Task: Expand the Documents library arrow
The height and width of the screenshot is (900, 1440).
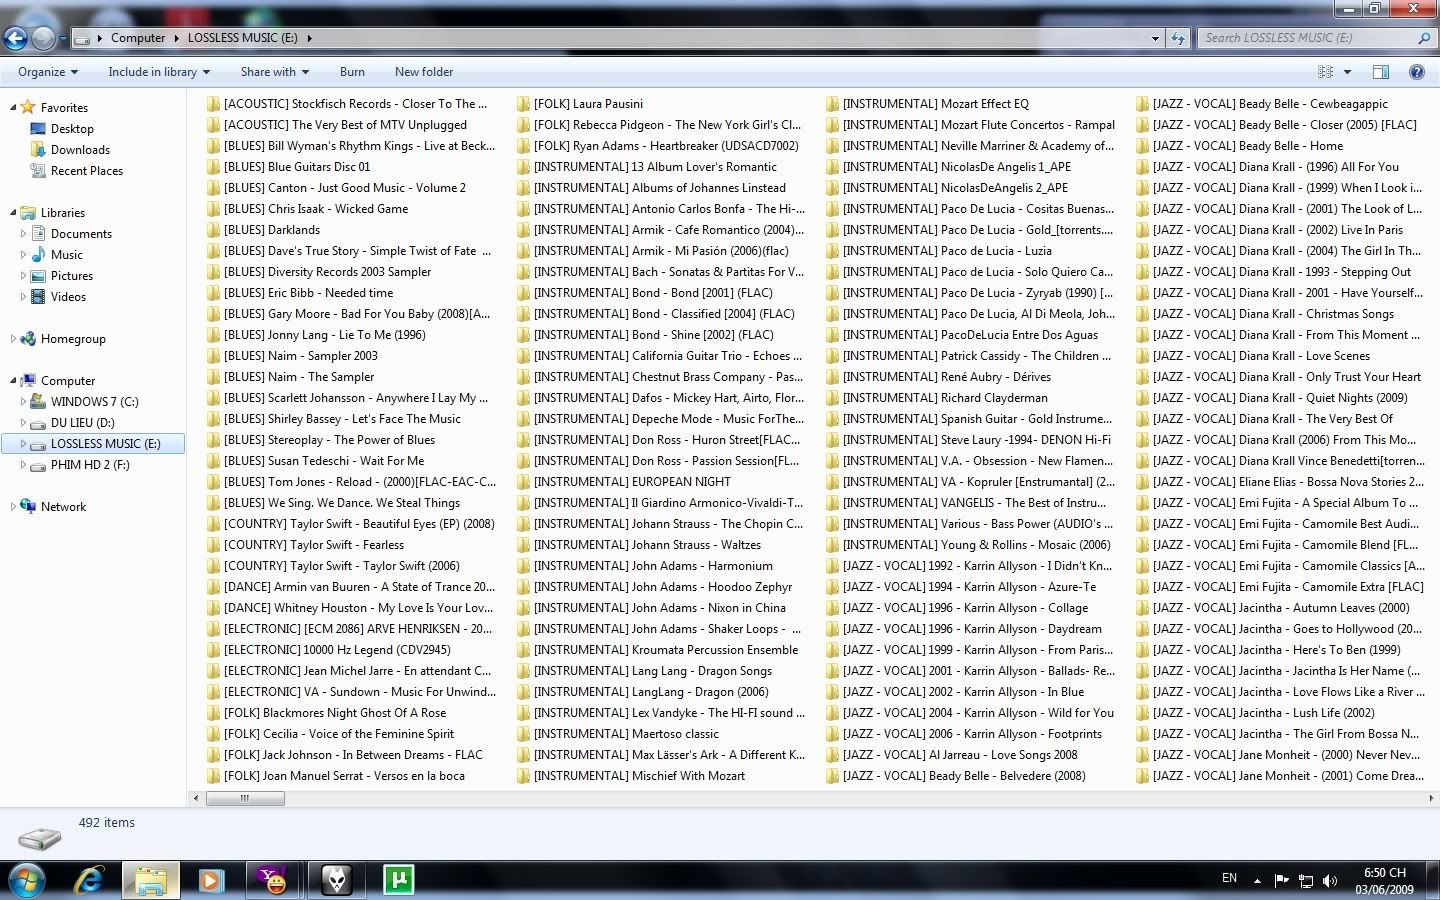Action: (x=23, y=233)
